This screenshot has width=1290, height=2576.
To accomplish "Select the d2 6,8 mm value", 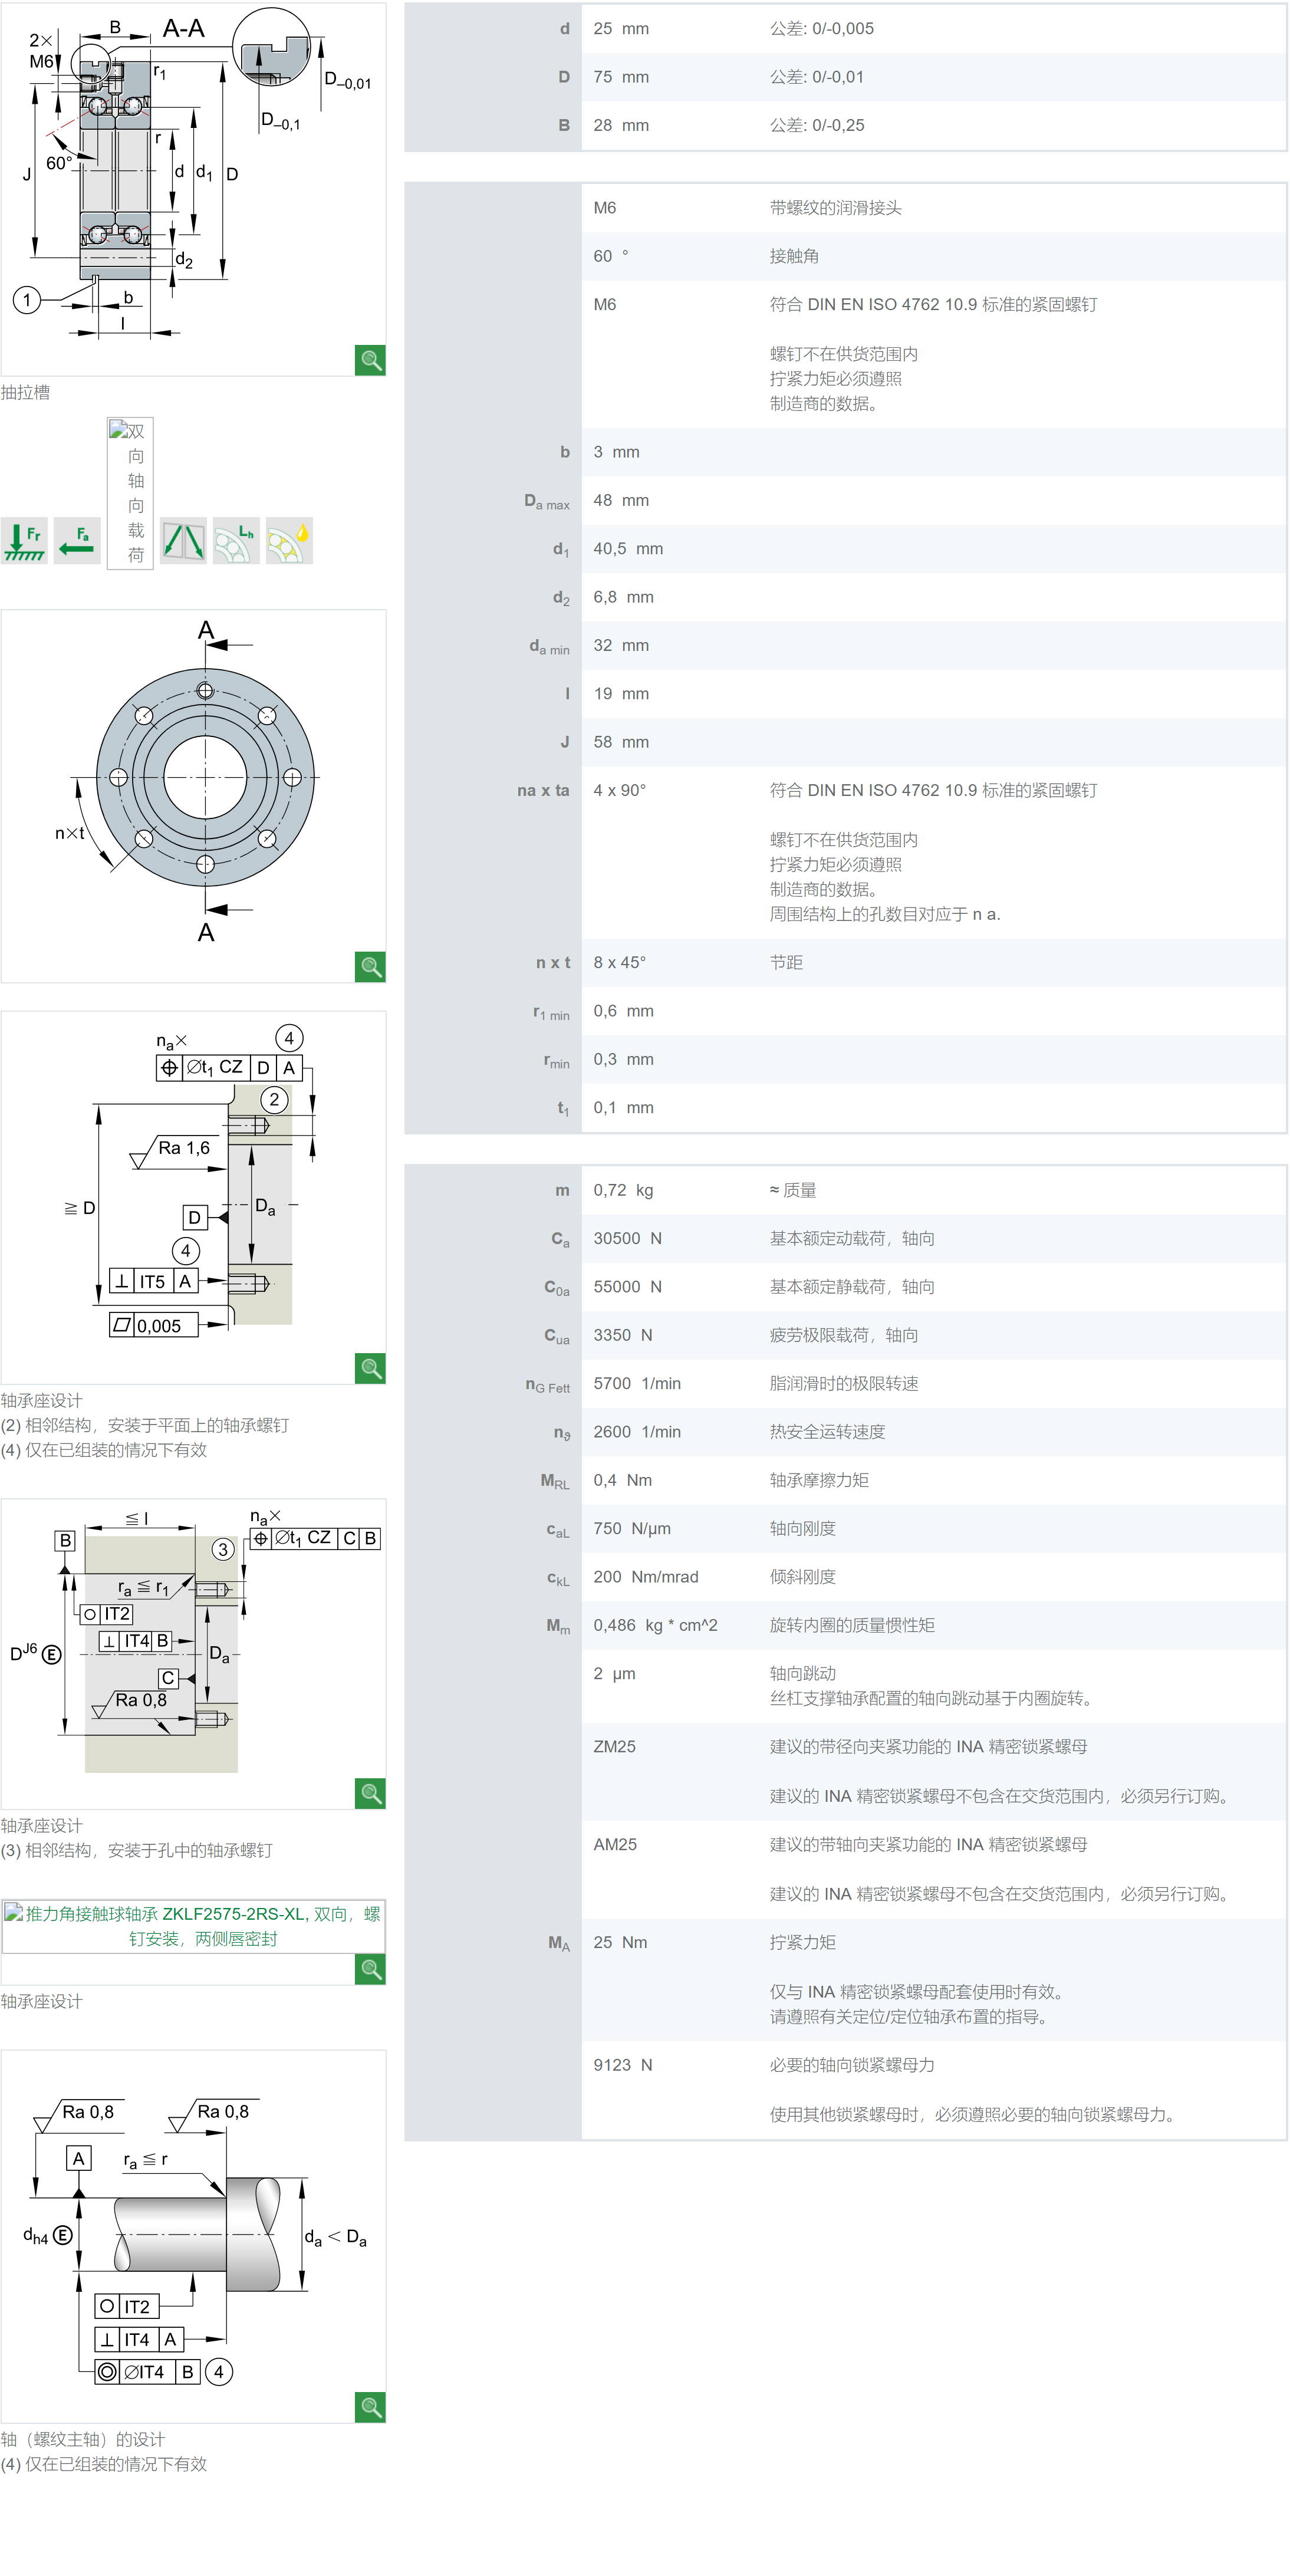I will [x=623, y=597].
